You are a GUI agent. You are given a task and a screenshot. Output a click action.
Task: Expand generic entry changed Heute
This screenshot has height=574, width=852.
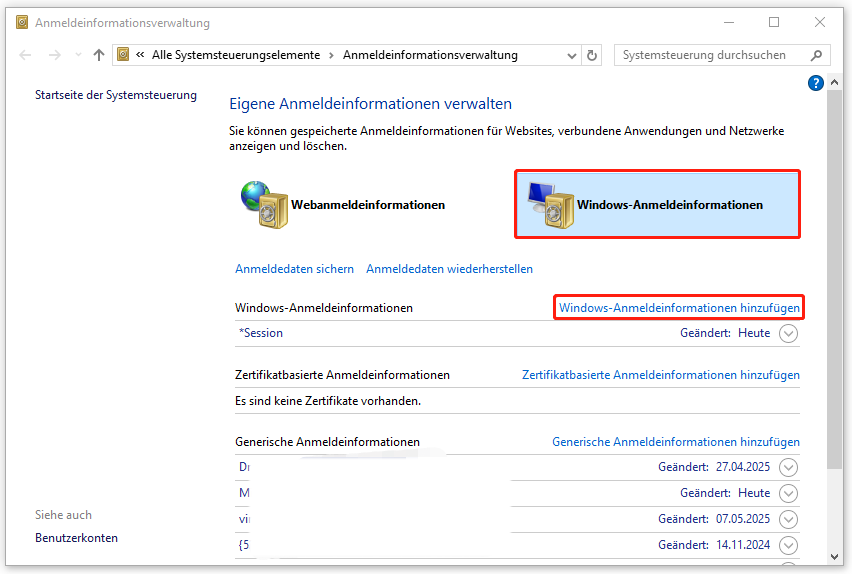pyautogui.click(x=788, y=493)
